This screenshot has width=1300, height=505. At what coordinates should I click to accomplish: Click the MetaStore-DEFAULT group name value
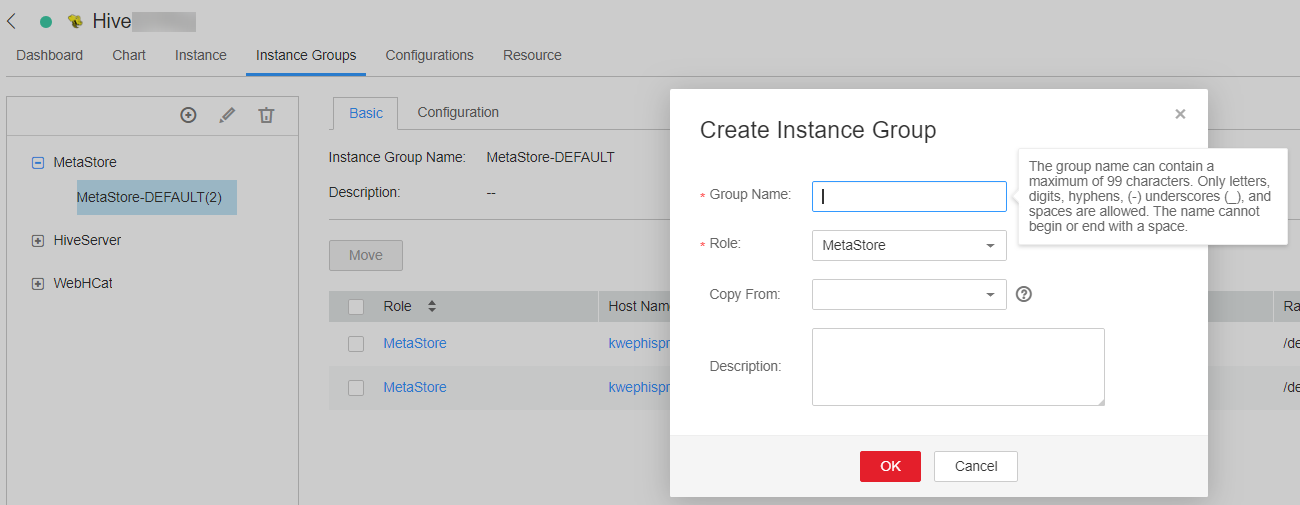coord(550,157)
